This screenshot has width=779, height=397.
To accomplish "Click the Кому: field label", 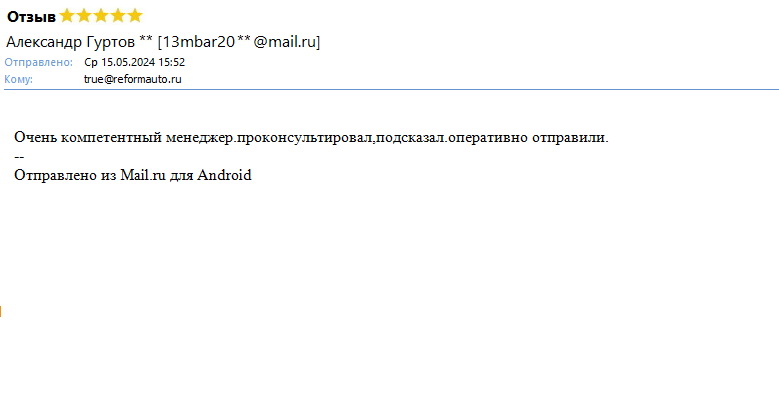I will [18, 79].
